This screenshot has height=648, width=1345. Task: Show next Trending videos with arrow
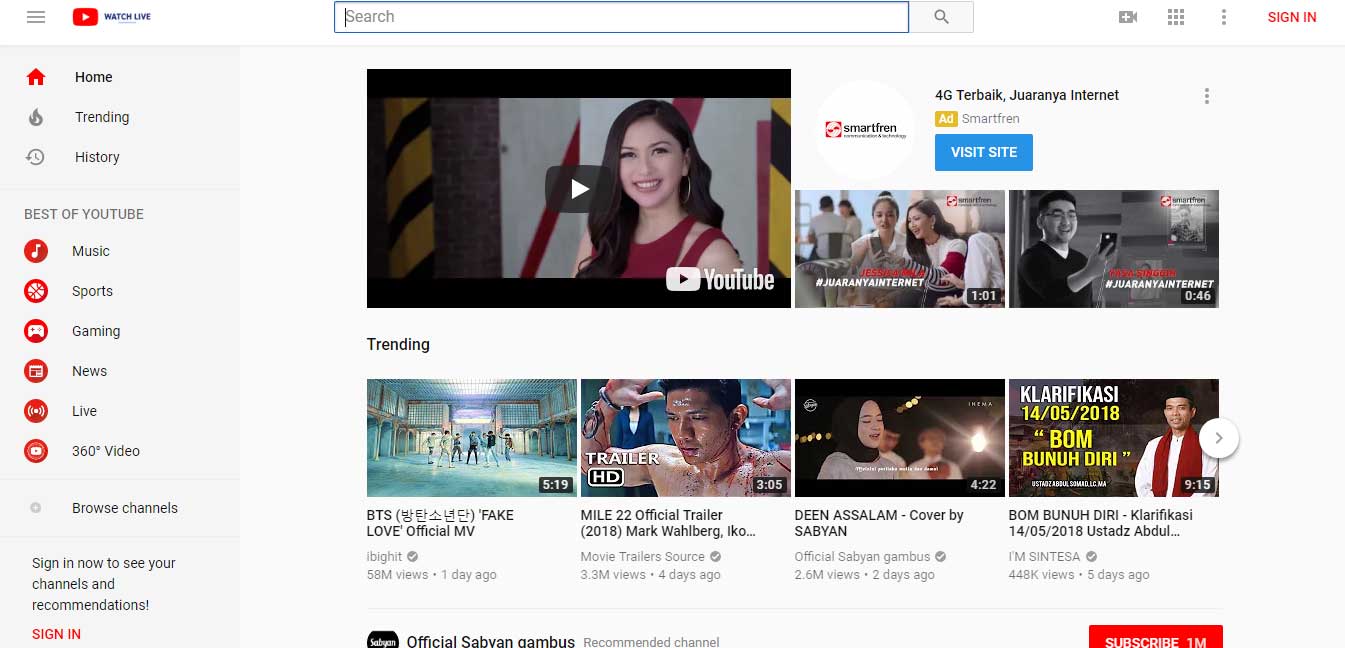(x=1219, y=438)
